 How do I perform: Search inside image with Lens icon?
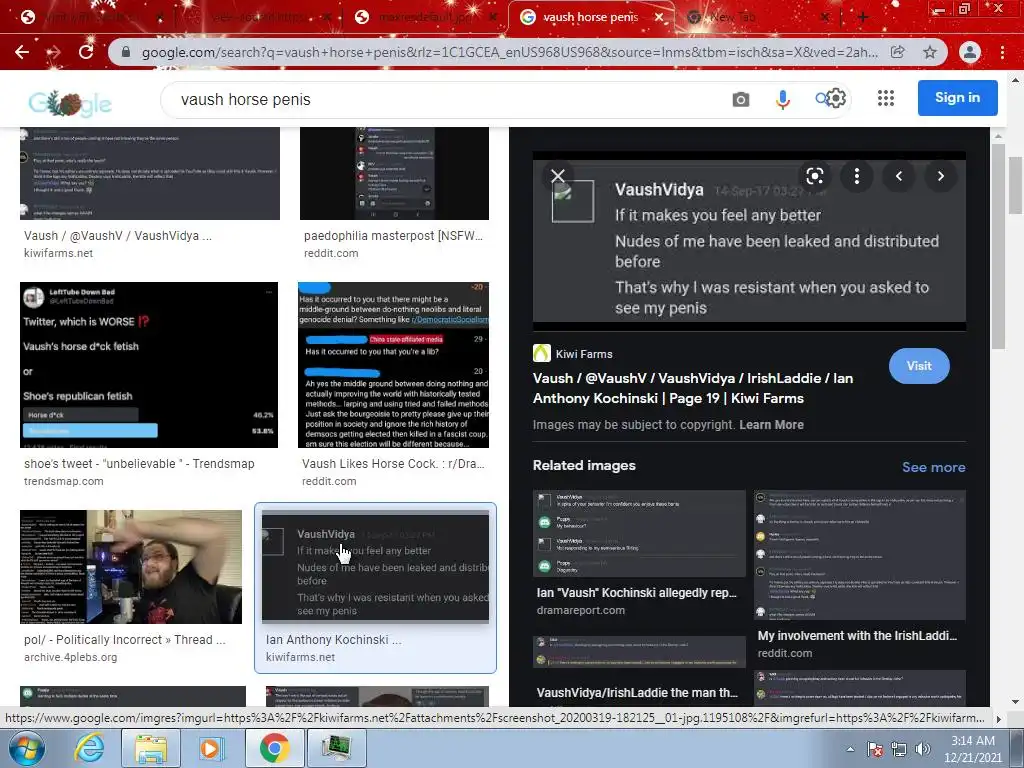click(814, 176)
